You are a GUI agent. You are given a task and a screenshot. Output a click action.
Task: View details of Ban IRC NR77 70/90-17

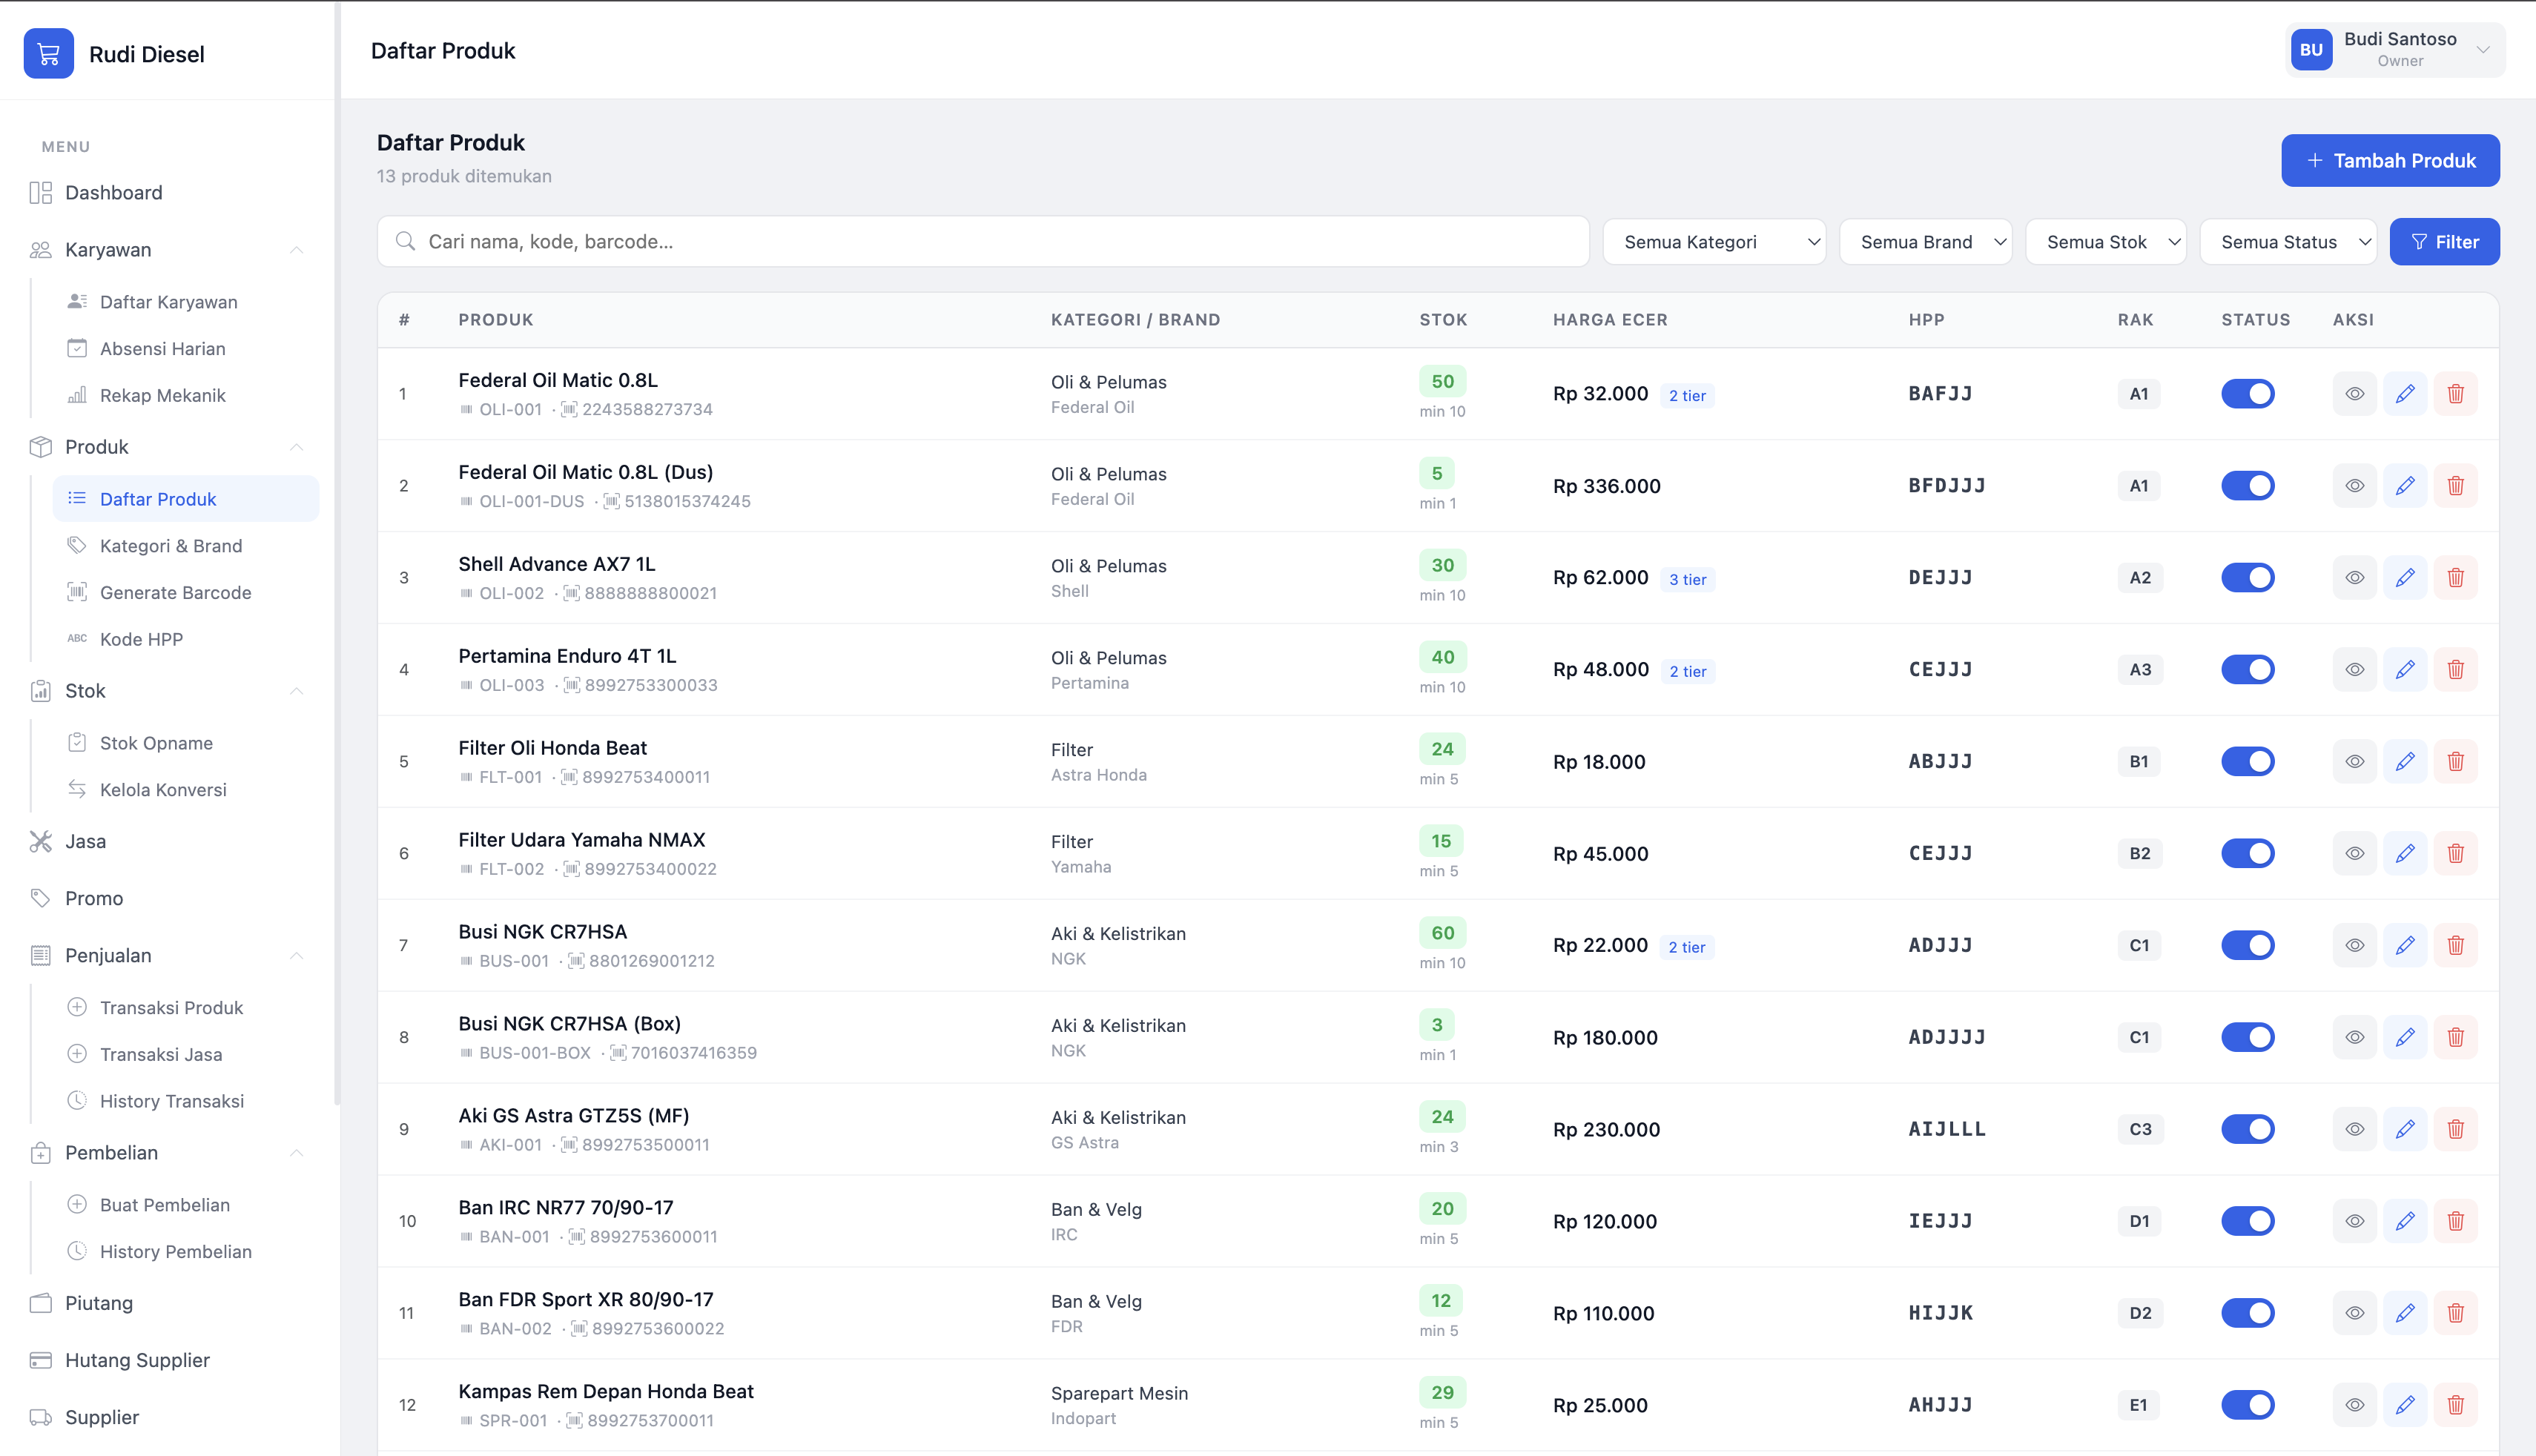2355,1222
